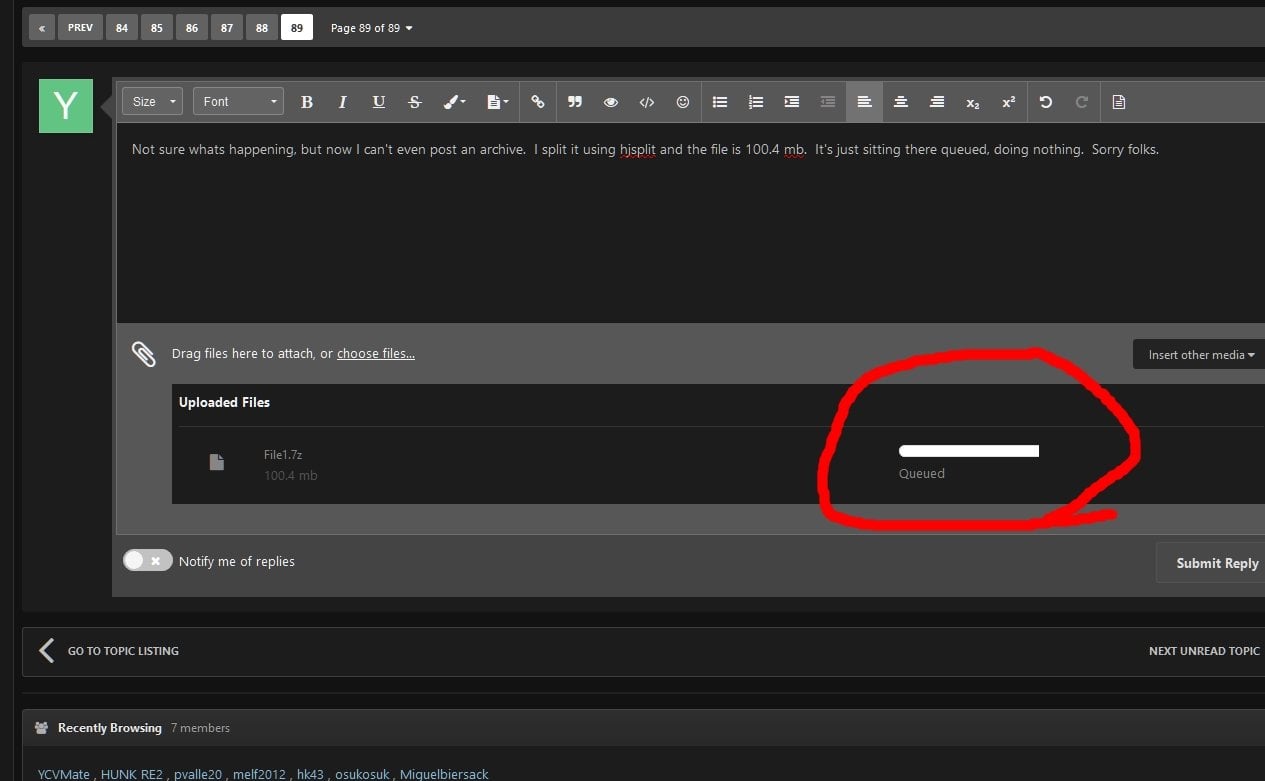Apply underline formatting
The width and height of the screenshot is (1265, 781).
[378, 102]
